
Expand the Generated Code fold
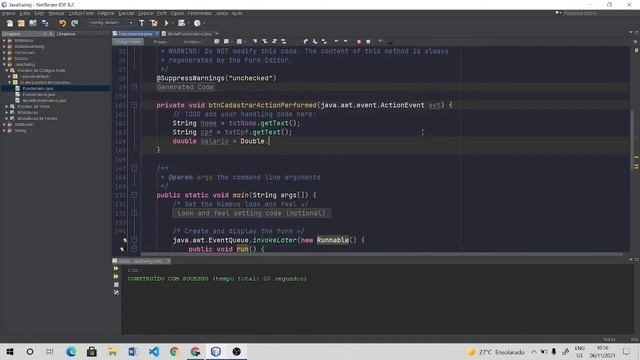(x=134, y=87)
